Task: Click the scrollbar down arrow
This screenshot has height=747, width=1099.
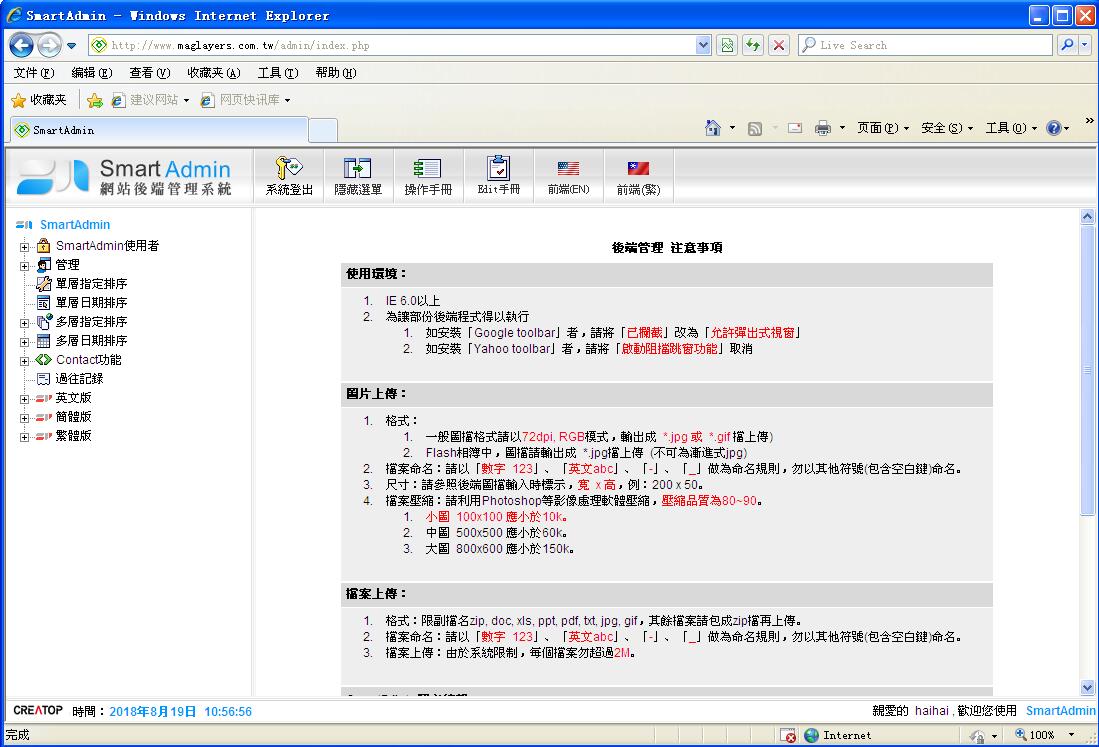Action: tap(1087, 687)
